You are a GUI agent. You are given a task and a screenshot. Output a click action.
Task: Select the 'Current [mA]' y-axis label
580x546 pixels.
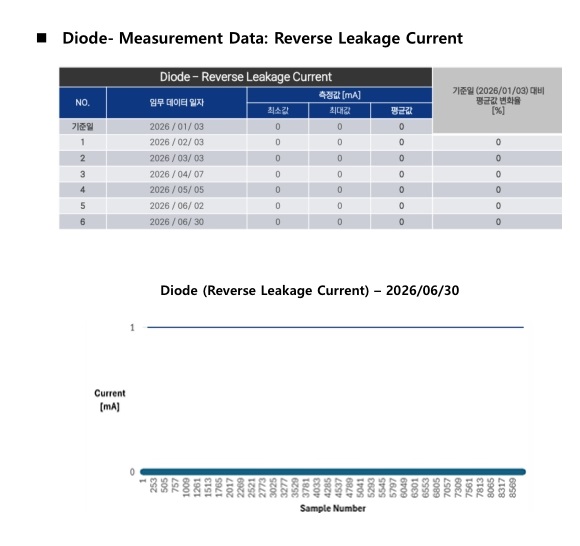point(110,400)
